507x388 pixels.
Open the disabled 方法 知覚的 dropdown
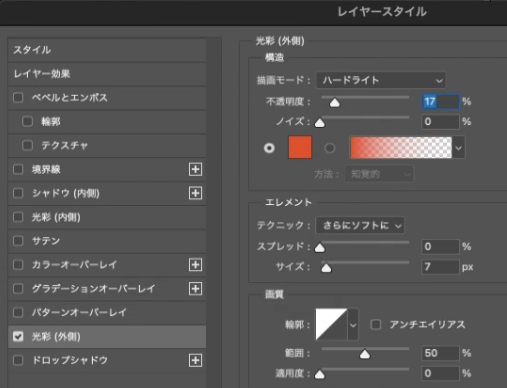click(379, 174)
